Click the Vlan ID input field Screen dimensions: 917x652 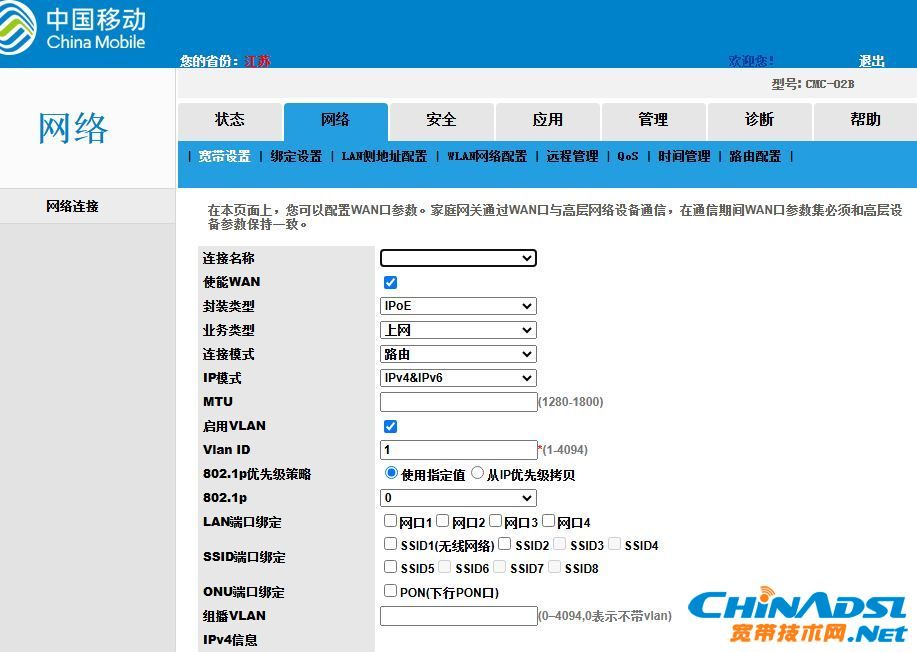click(458, 450)
